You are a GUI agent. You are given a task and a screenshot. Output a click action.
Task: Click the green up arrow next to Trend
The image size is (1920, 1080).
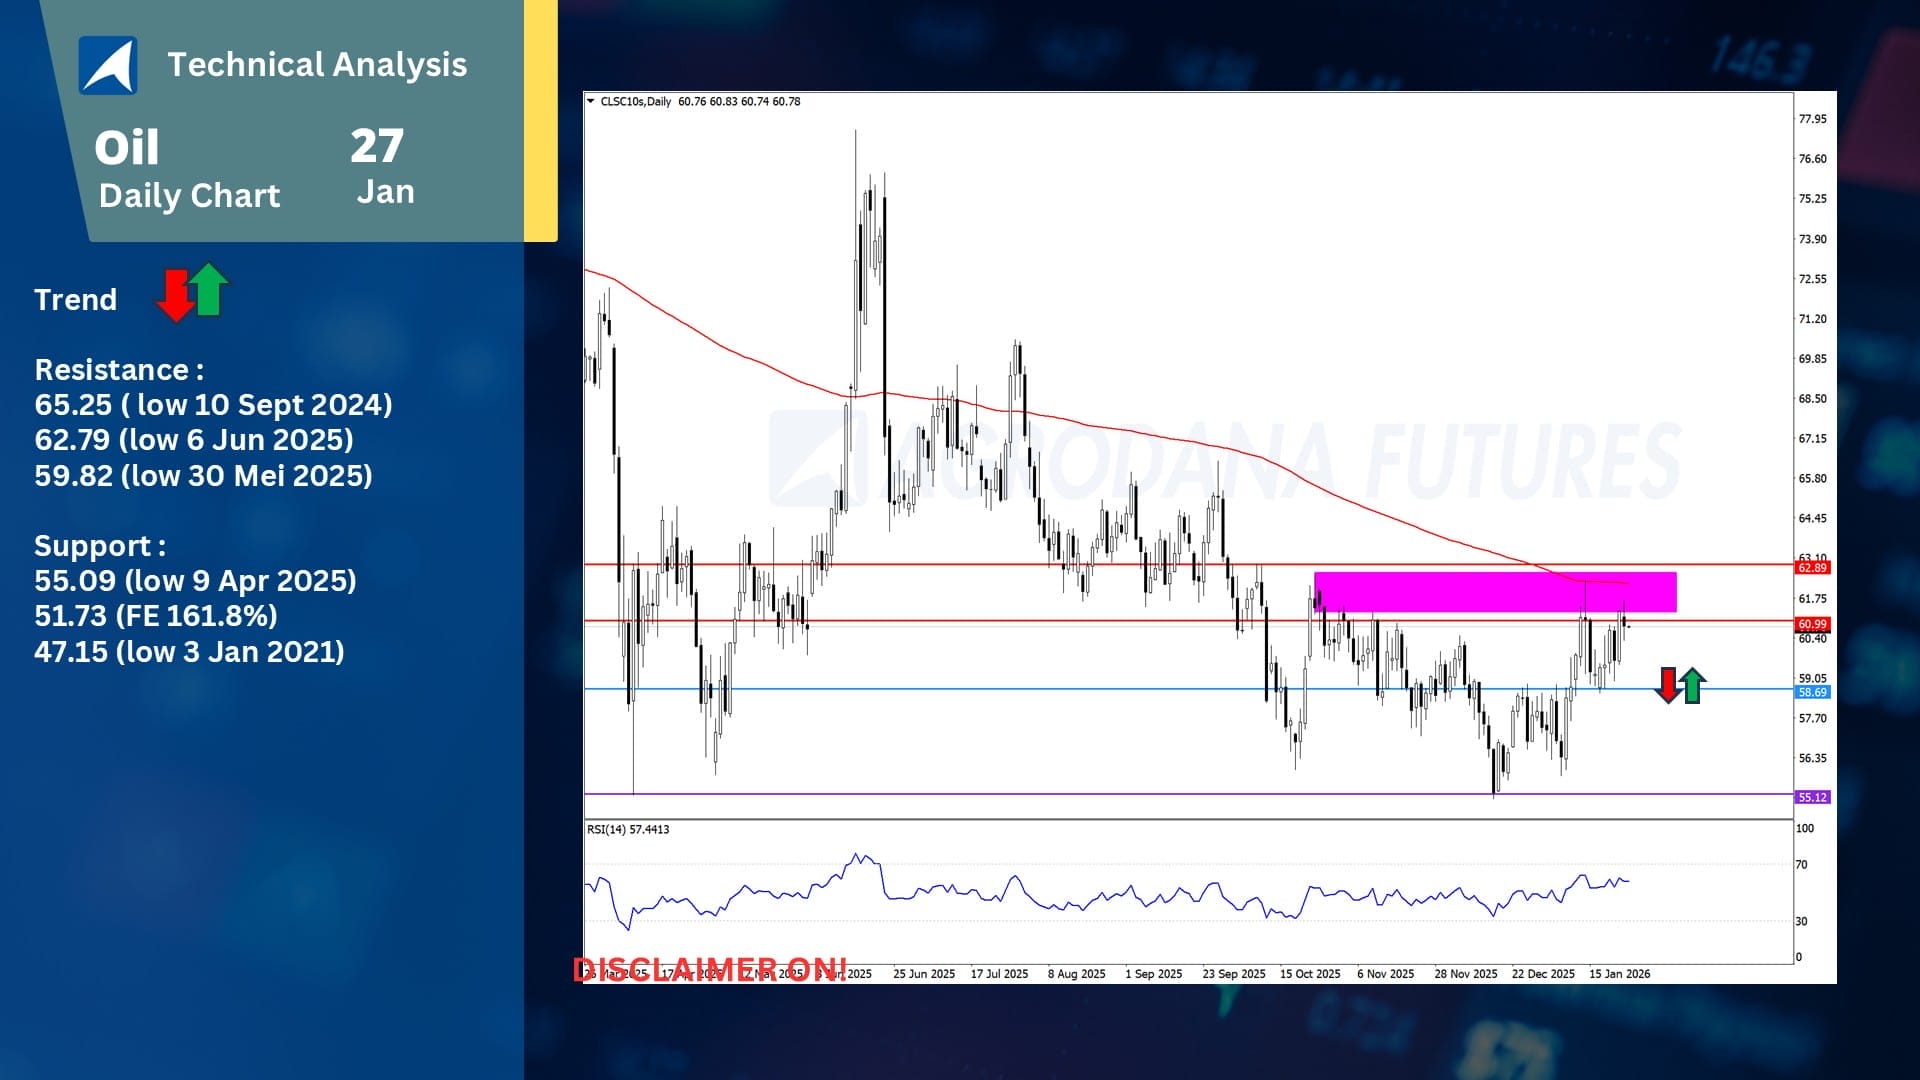tap(210, 288)
